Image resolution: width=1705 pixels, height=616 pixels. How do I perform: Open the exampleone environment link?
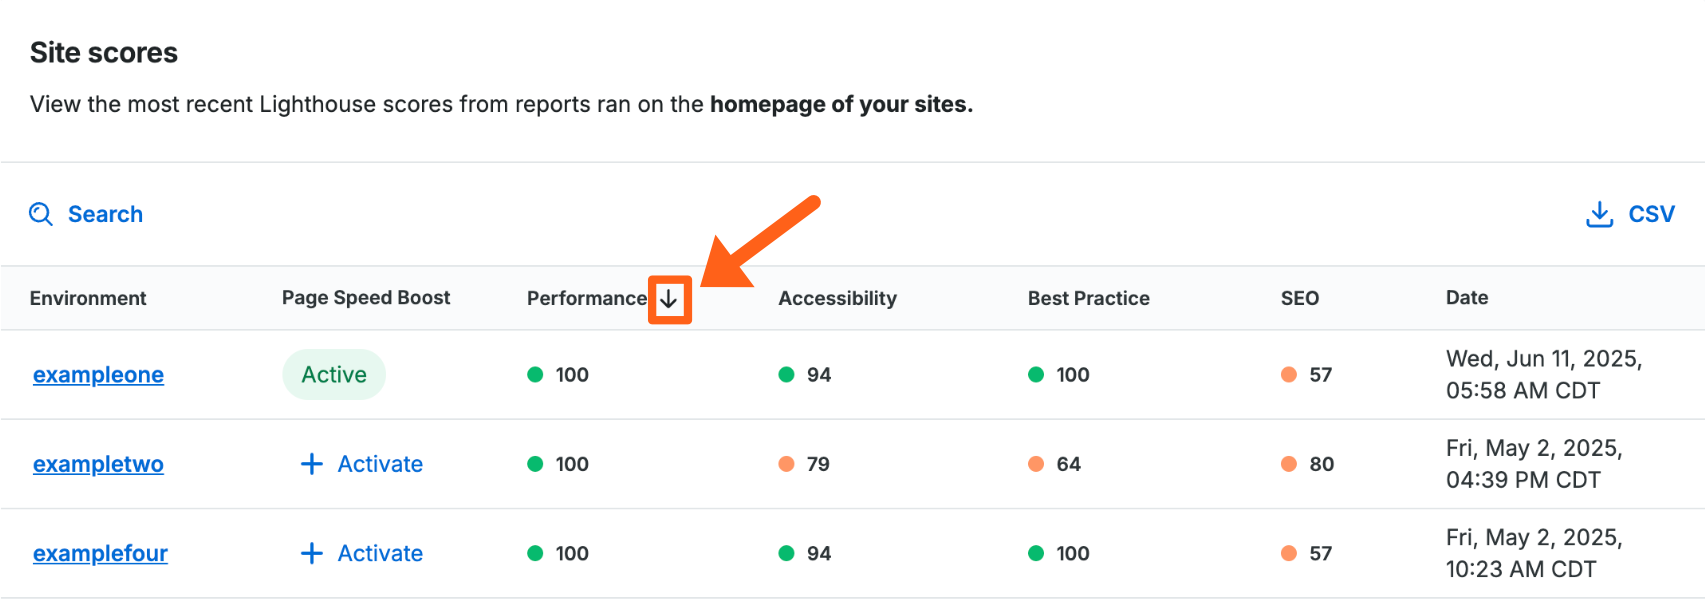(97, 374)
